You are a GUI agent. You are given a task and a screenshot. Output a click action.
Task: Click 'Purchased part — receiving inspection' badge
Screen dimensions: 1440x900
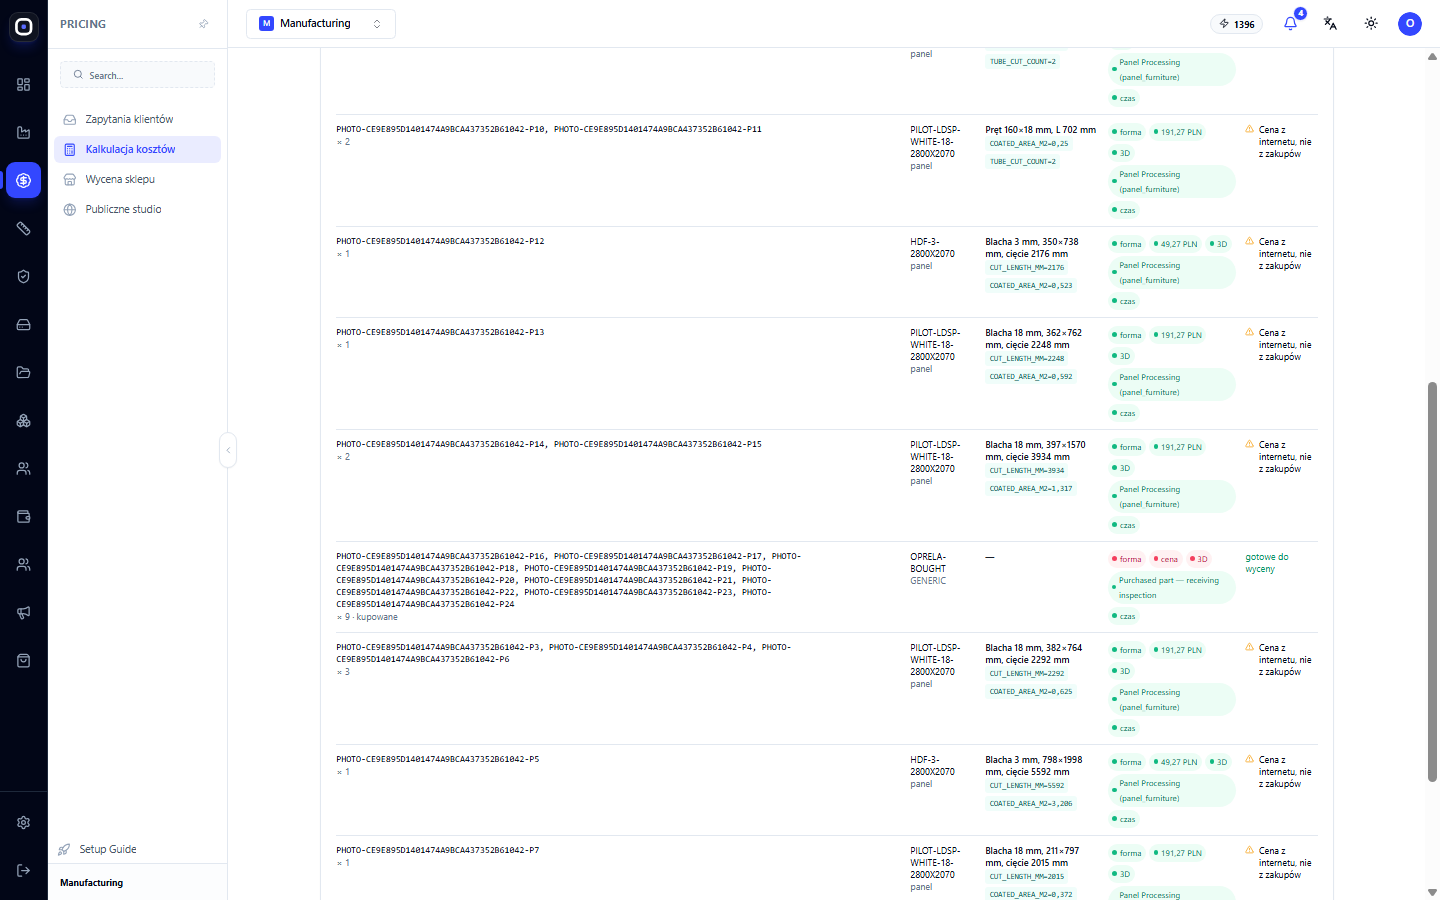point(1173,588)
